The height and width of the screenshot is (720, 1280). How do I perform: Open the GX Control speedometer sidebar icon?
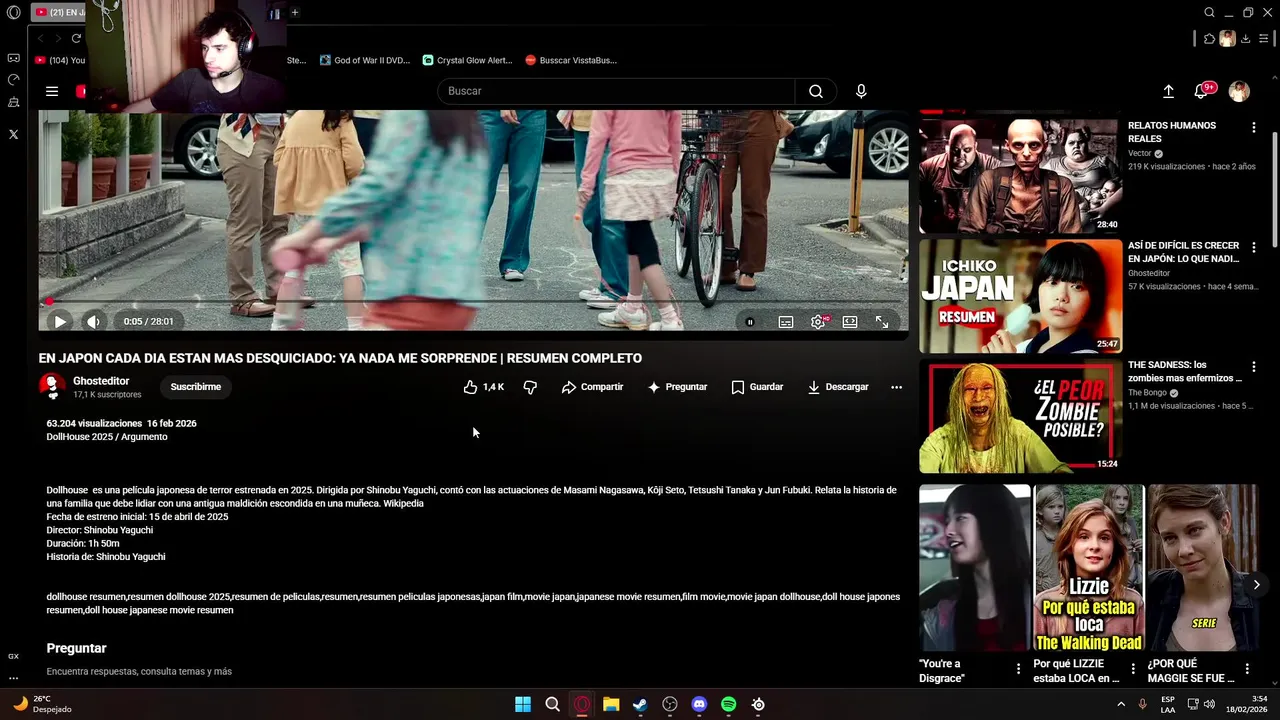point(13,79)
